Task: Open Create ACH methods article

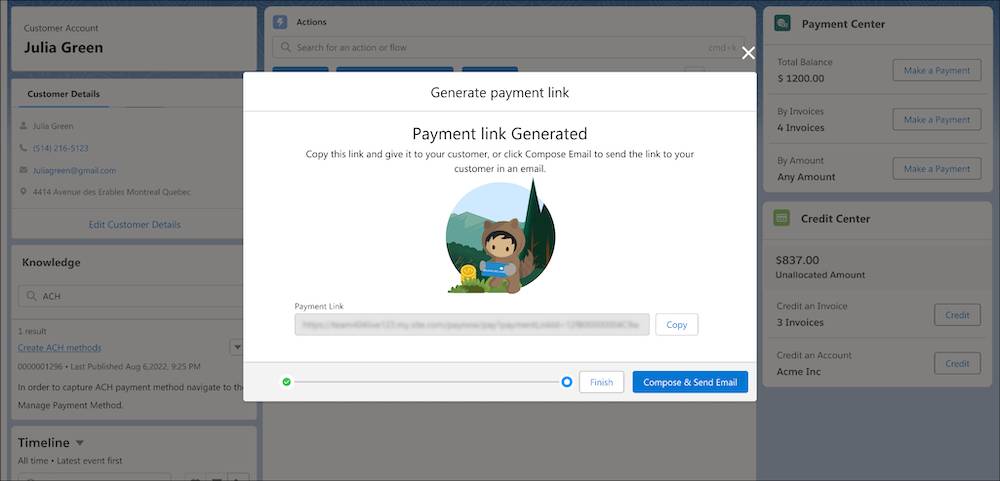Action: 60,348
